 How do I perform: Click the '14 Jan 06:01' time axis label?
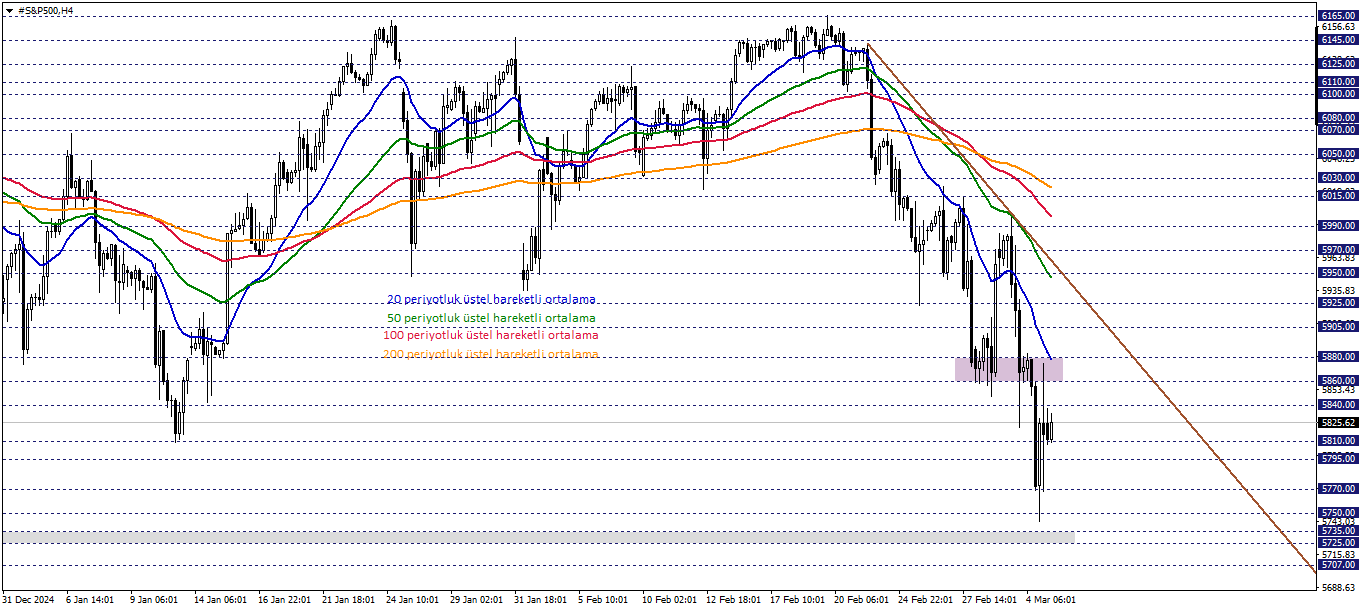pyautogui.click(x=218, y=600)
